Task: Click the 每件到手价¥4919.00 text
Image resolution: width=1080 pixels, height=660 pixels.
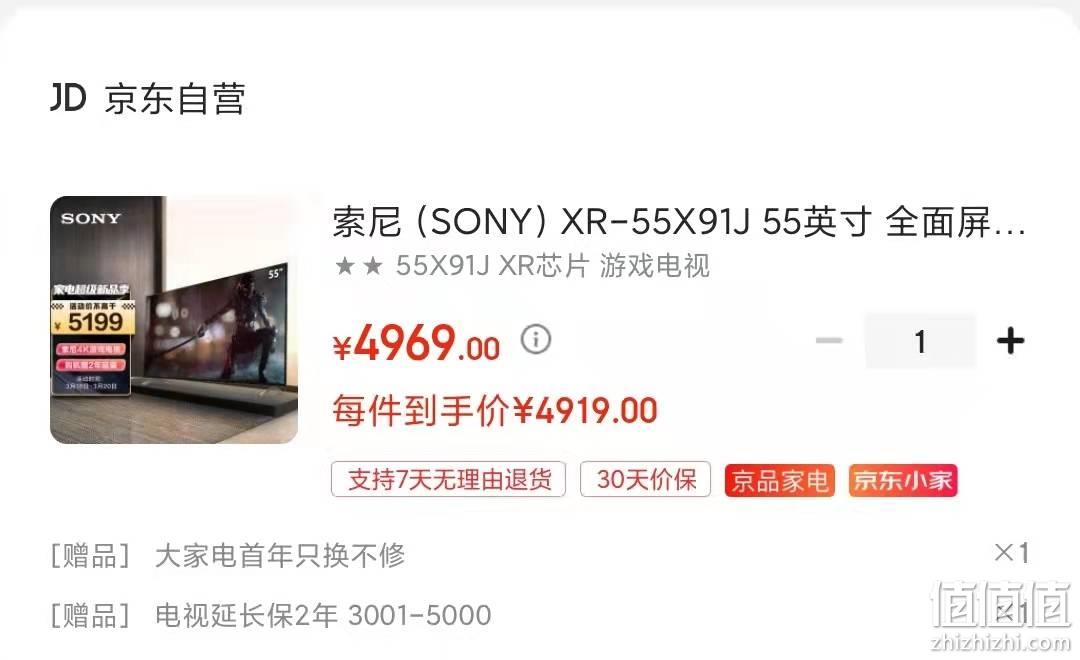Action: click(x=495, y=411)
